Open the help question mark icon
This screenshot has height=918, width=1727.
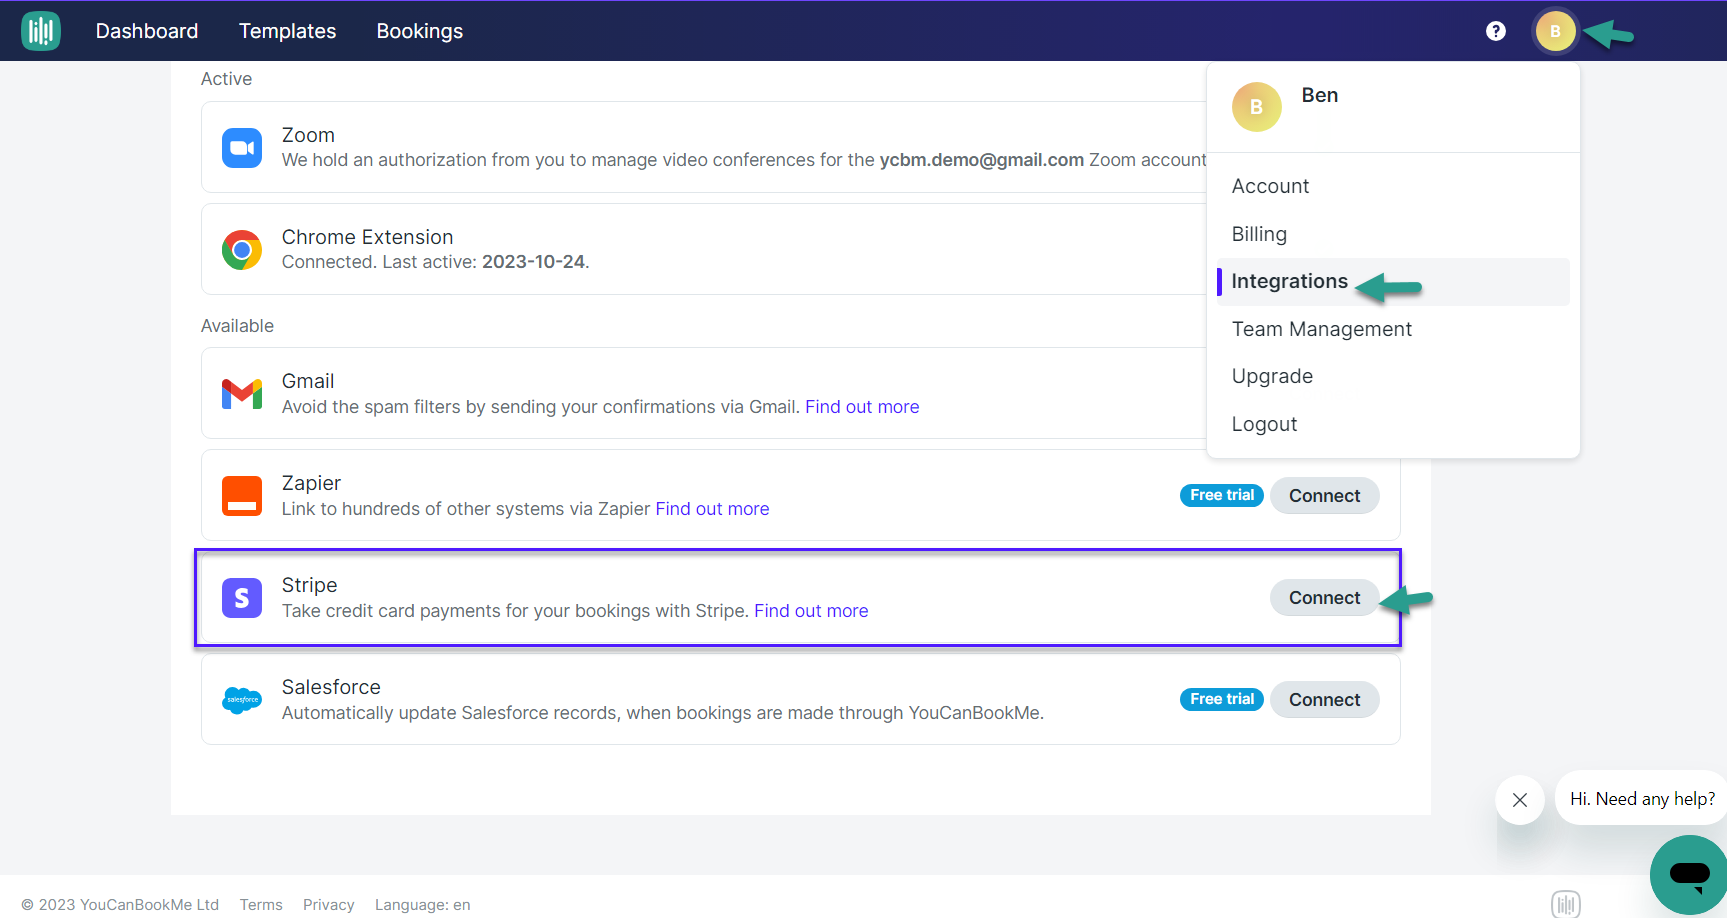click(x=1496, y=31)
